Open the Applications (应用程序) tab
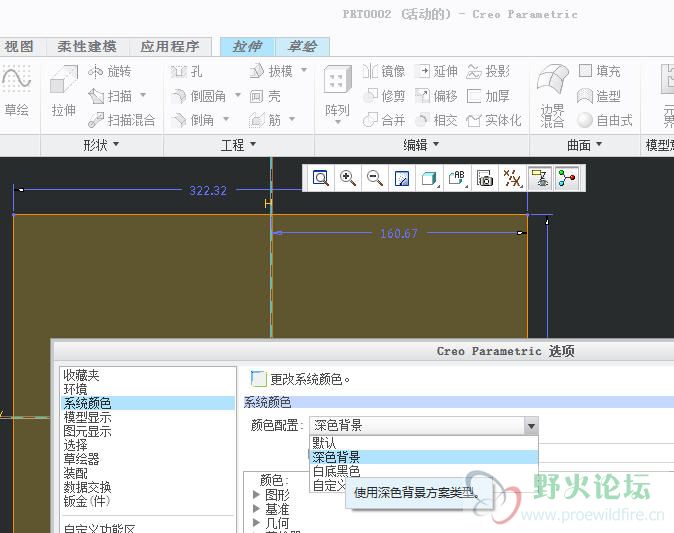674x533 pixels. [170, 46]
